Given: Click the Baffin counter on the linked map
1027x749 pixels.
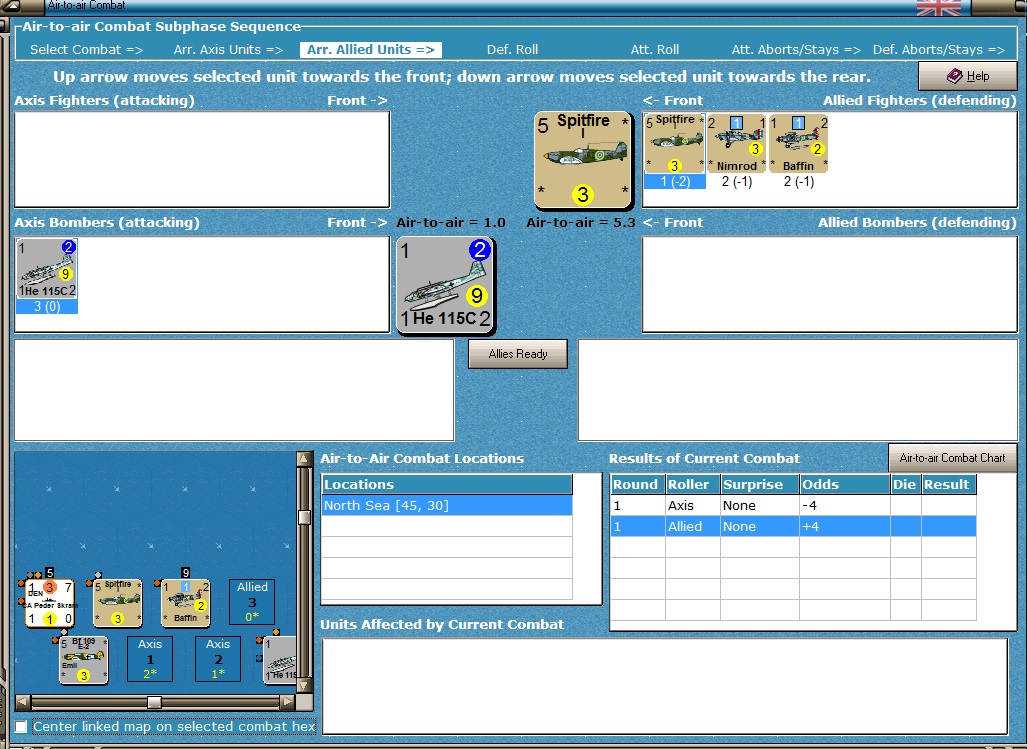Looking at the screenshot, I should coord(186,603).
